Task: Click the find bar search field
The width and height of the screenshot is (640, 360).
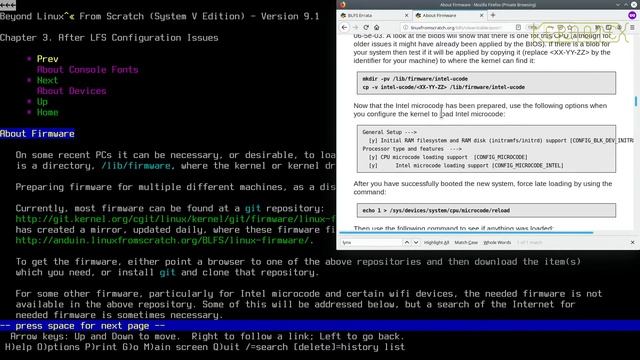Action: click(x=371, y=242)
